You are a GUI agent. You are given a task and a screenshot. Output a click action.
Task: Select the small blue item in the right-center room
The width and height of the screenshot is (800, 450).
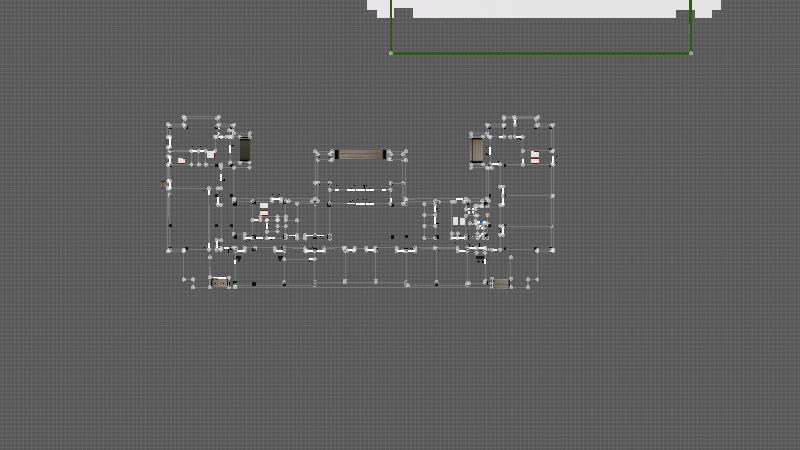point(483,222)
